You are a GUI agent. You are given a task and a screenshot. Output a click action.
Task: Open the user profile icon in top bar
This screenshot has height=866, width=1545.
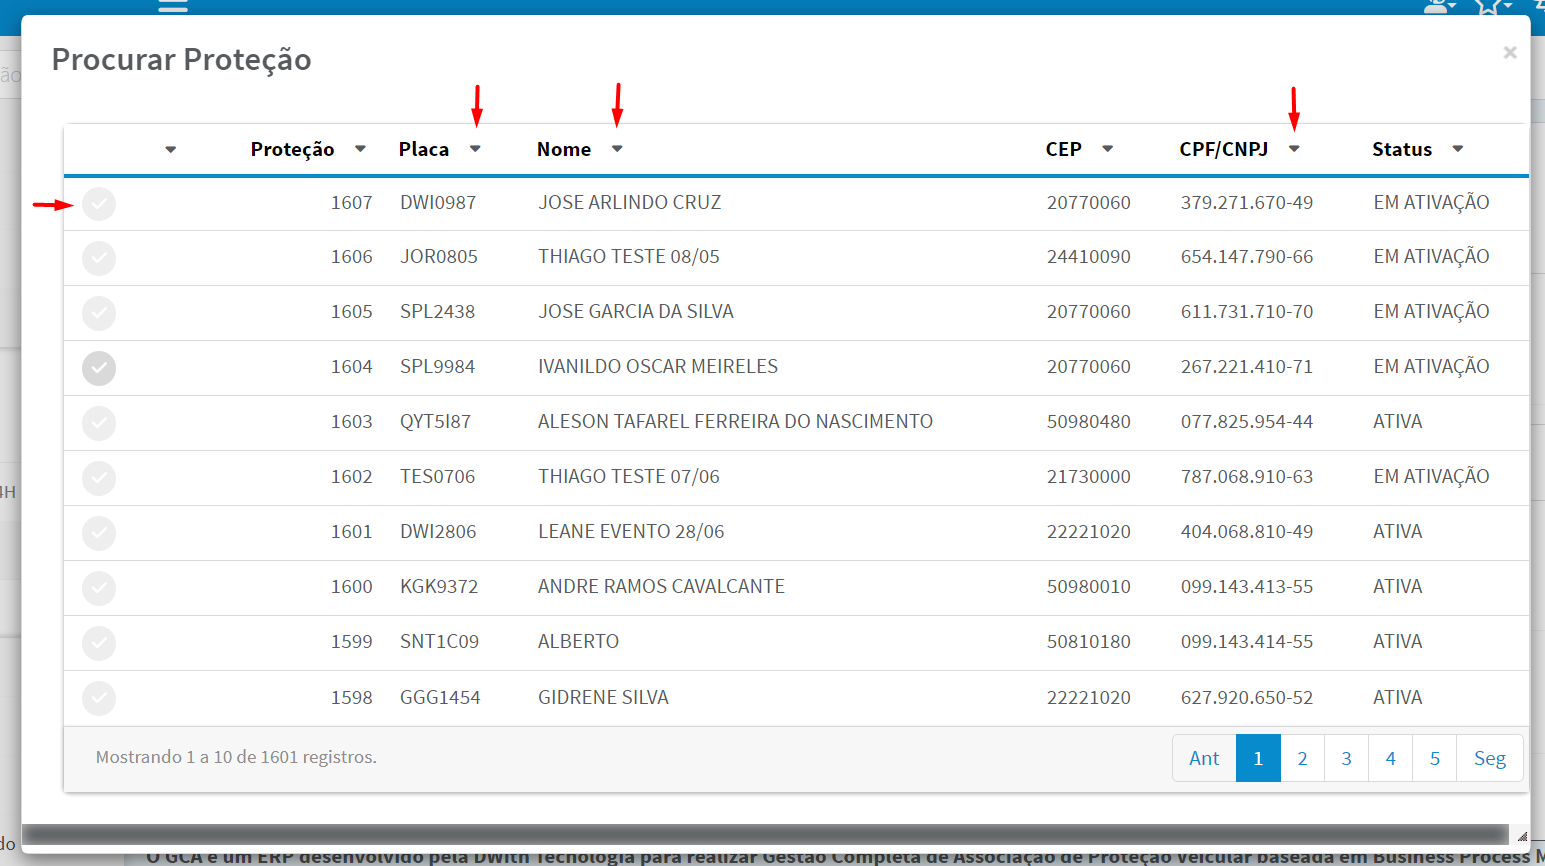click(x=1439, y=6)
